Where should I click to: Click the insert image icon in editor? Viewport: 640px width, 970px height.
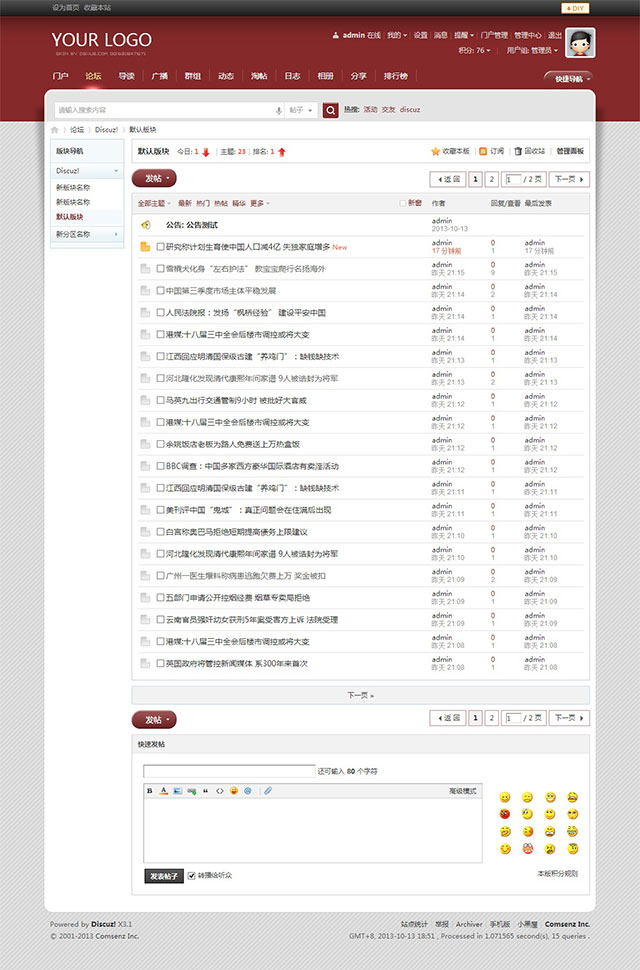point(177,791)
